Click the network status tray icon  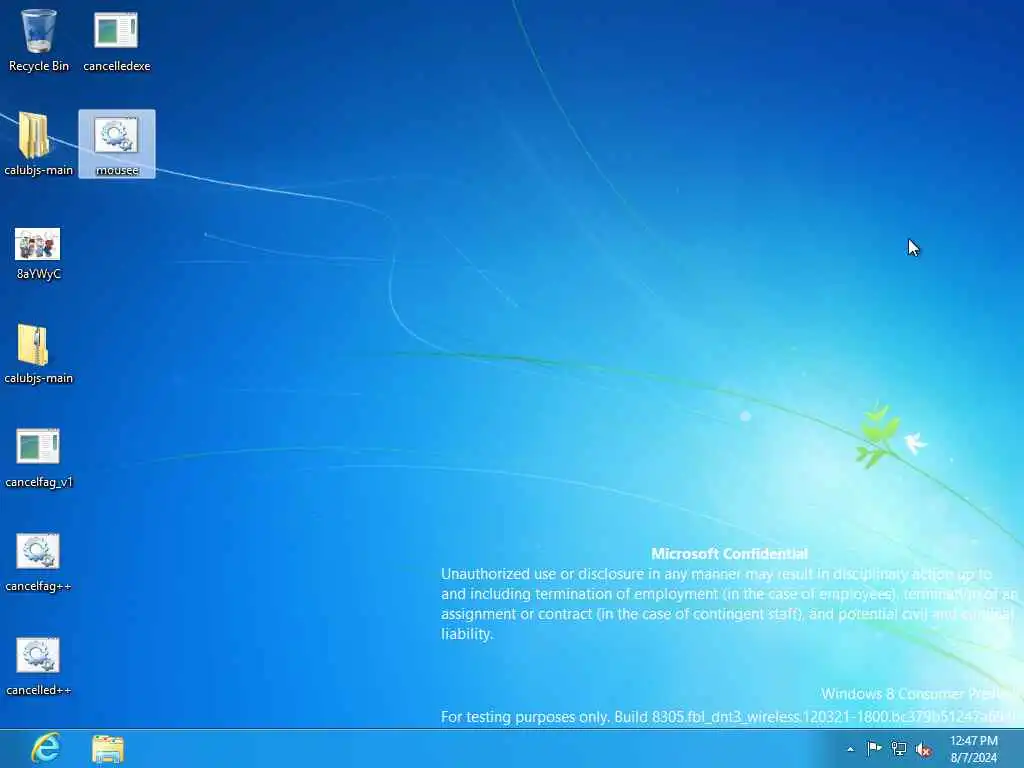pos(899,749)
